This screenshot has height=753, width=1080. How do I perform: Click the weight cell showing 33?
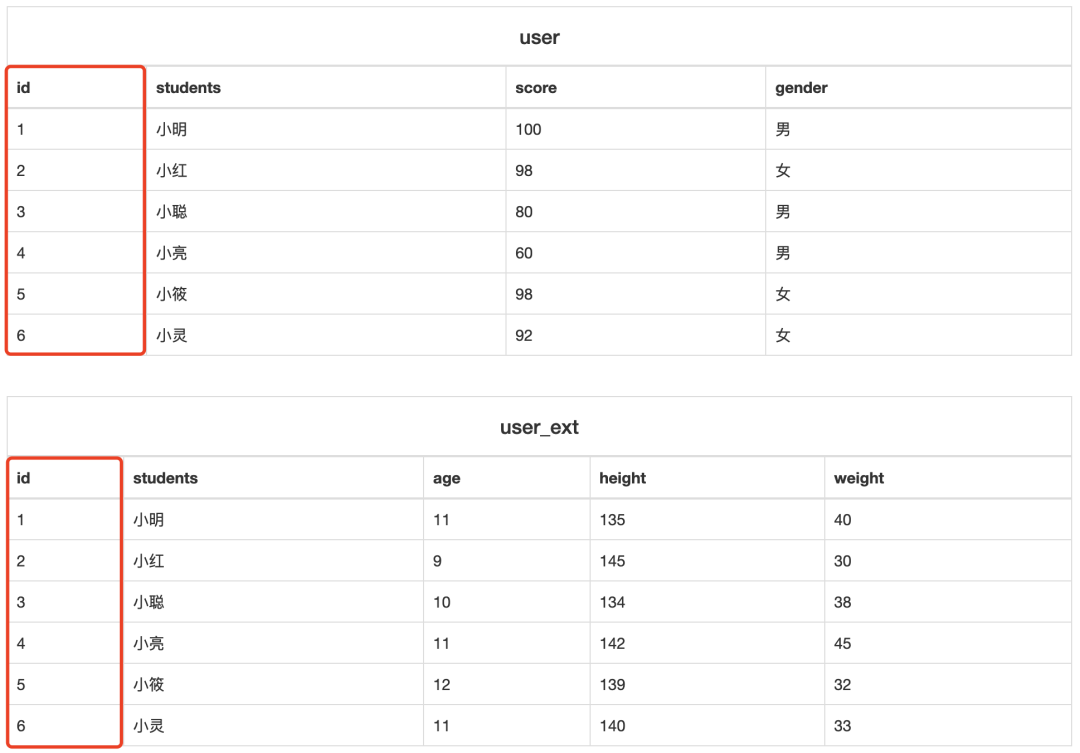point(842,726)
